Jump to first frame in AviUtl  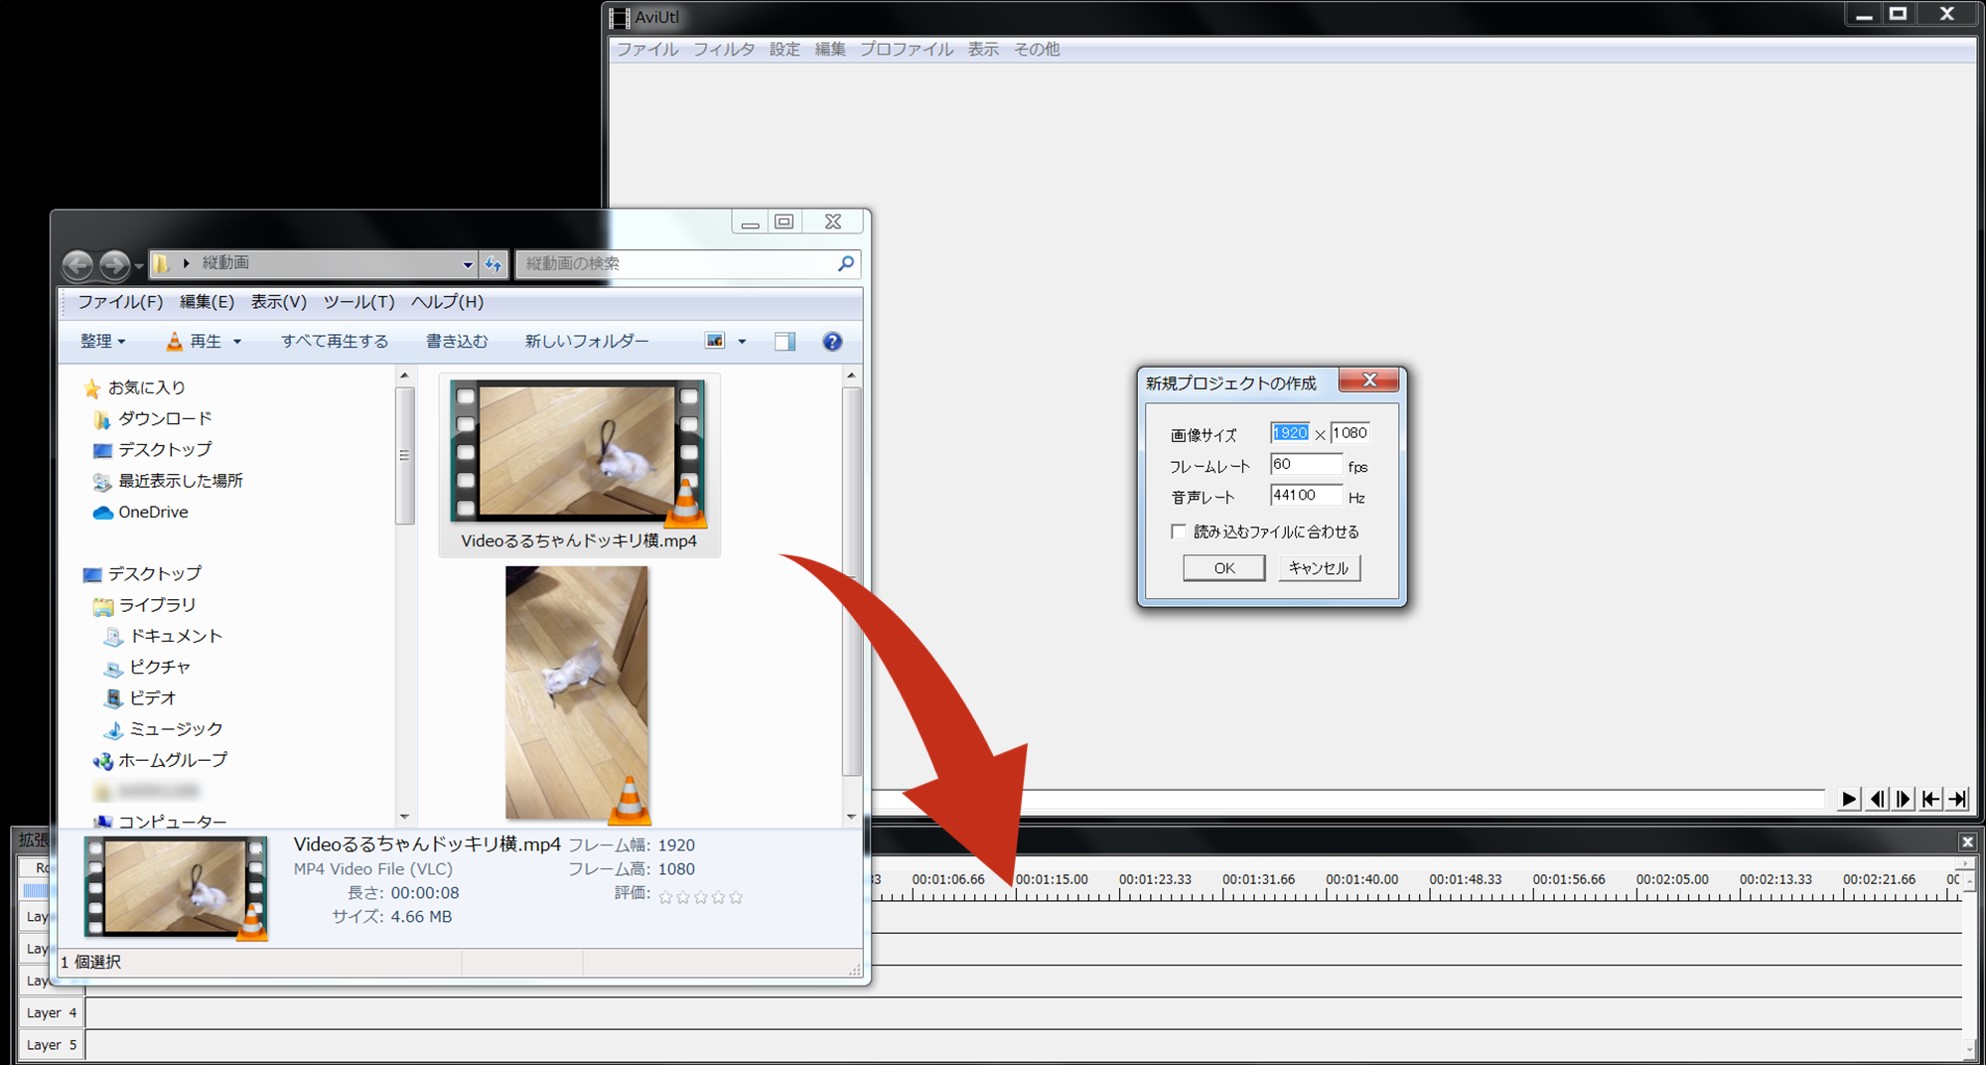coord(1931,799)
